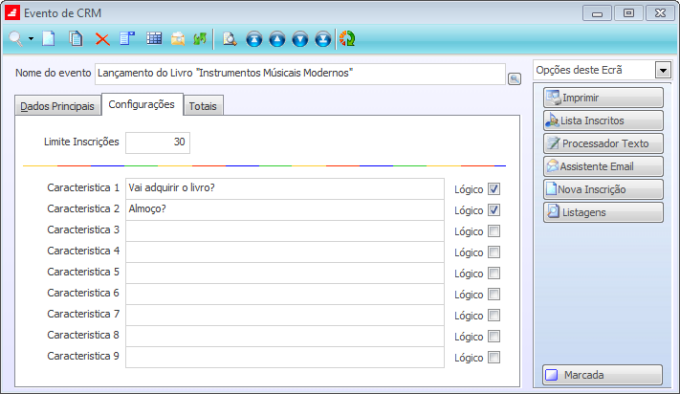Go to next record down arrow
This screenshot has height=394, width=680.
[x=300, y=39]
